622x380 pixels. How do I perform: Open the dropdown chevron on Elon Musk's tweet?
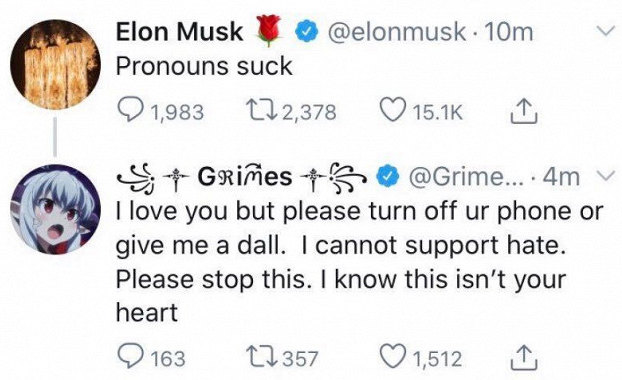pyautogui.click(x=604, y=31)
